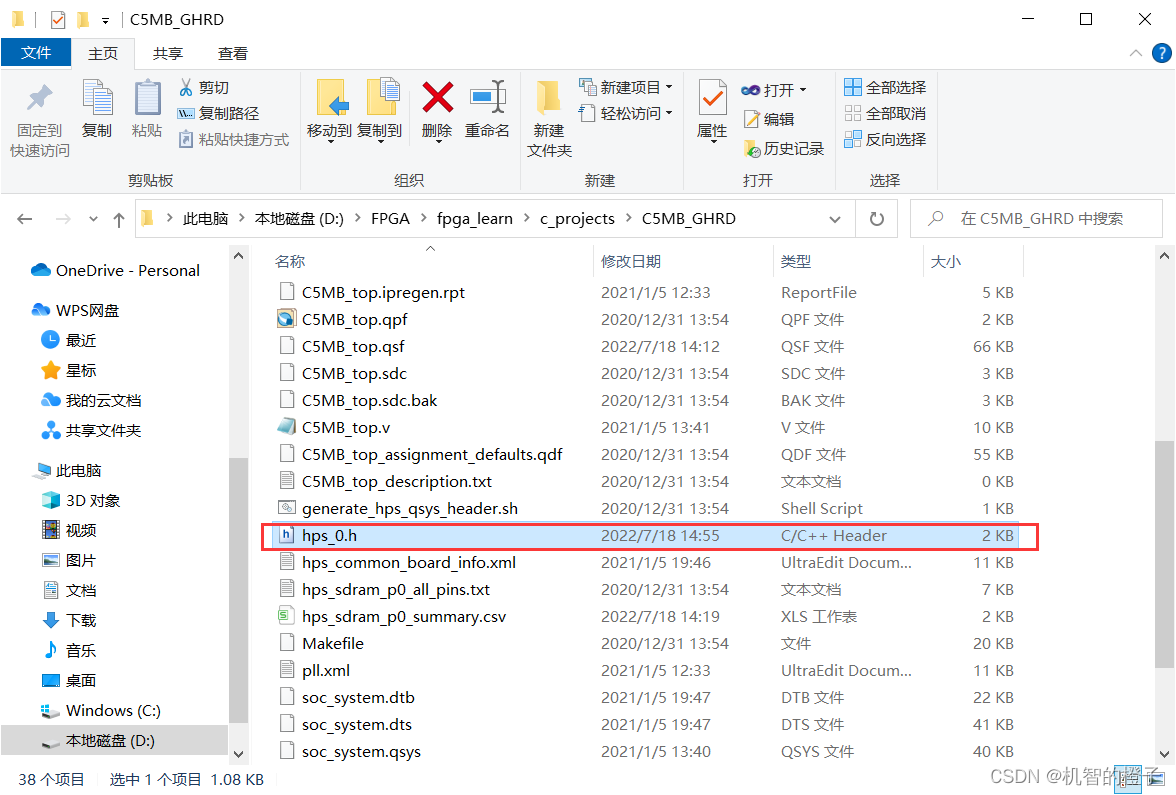Open OneDrive - Personal in sidebar
The image size is (1176, 795).
tap(116, 271)
